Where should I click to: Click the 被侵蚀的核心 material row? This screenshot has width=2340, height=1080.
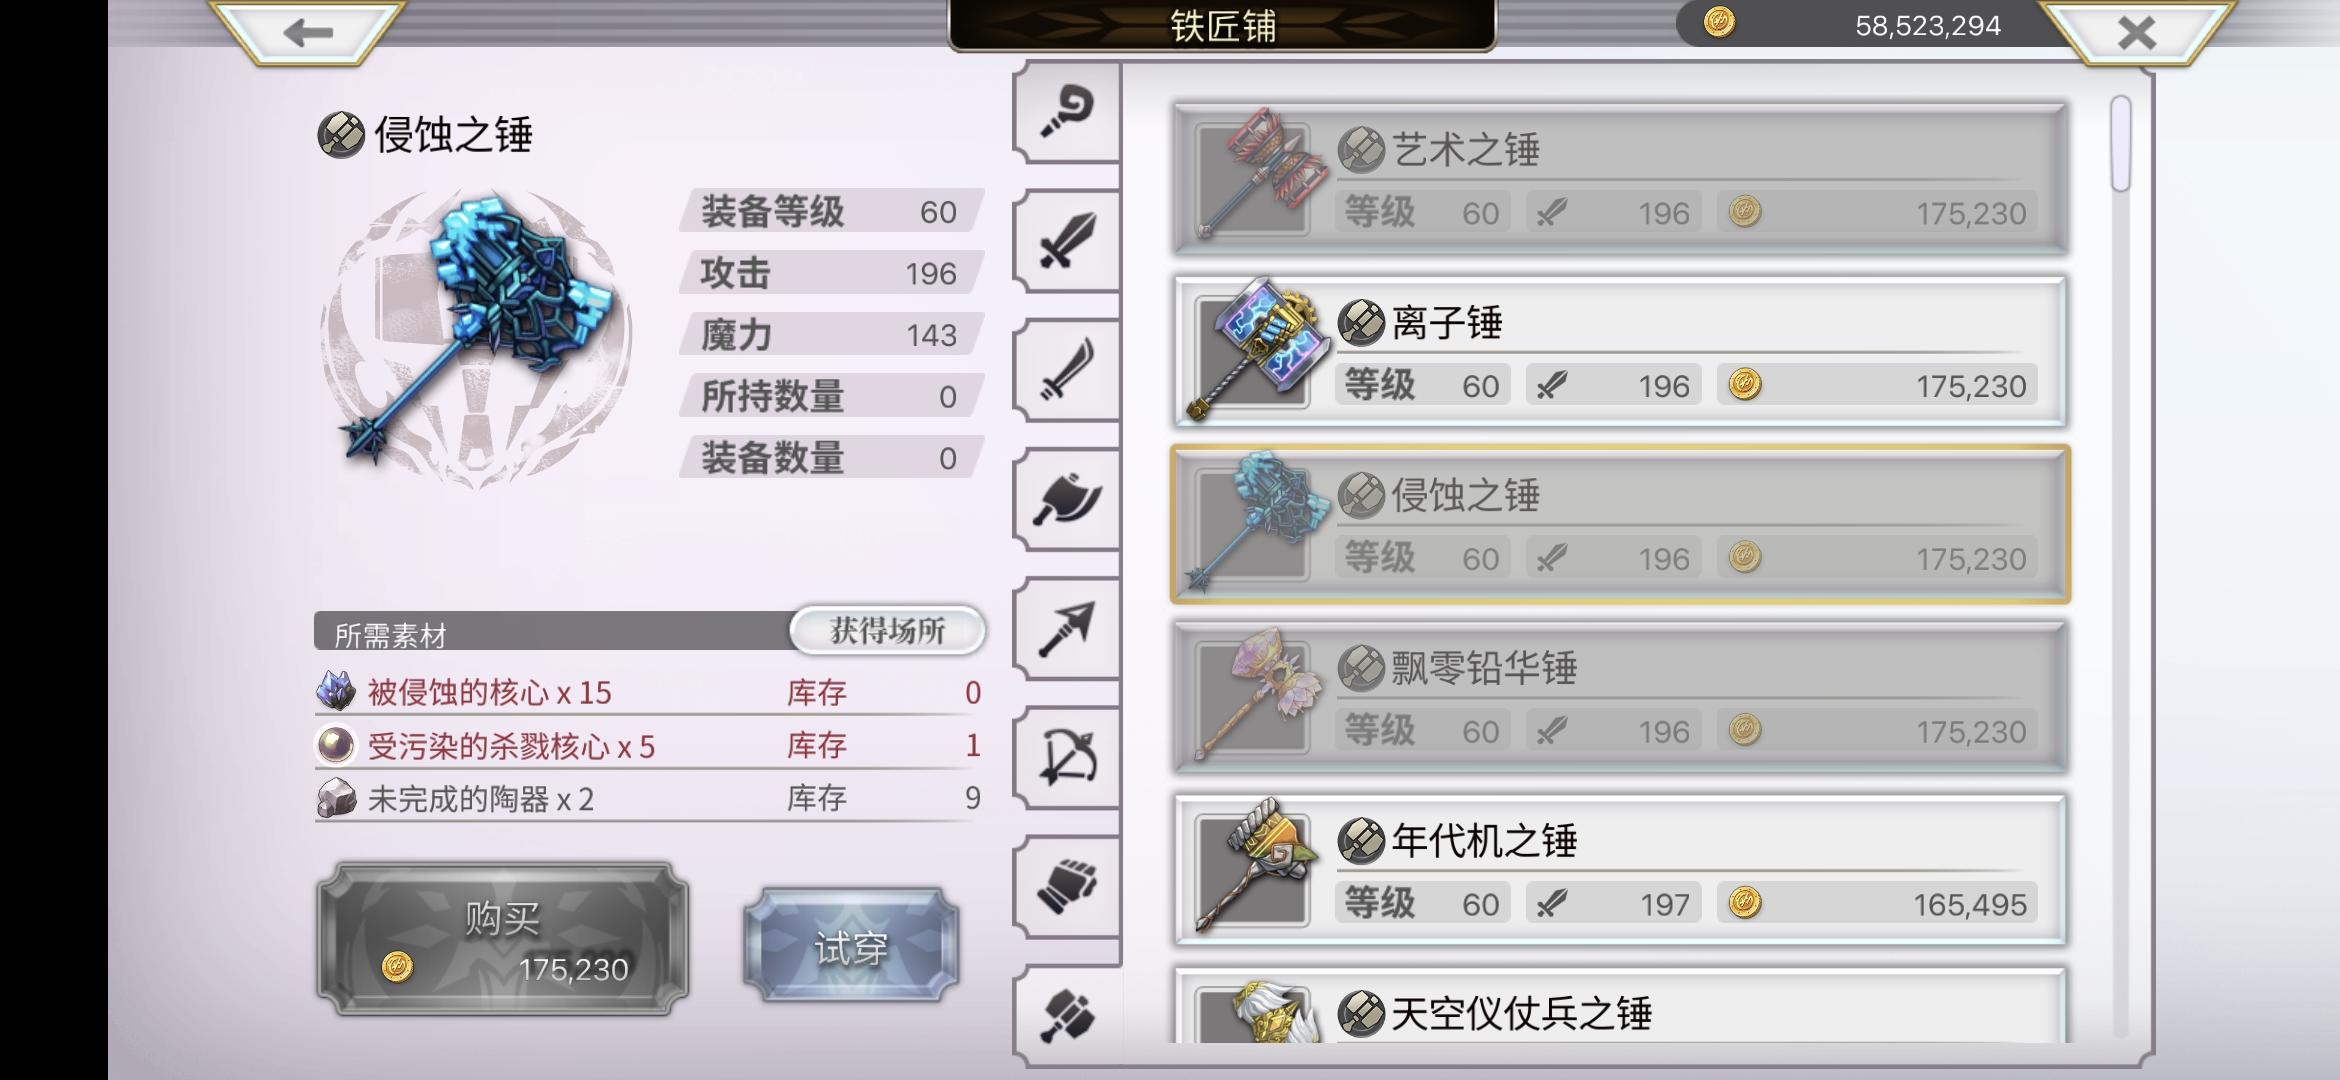tap(648, 692)
